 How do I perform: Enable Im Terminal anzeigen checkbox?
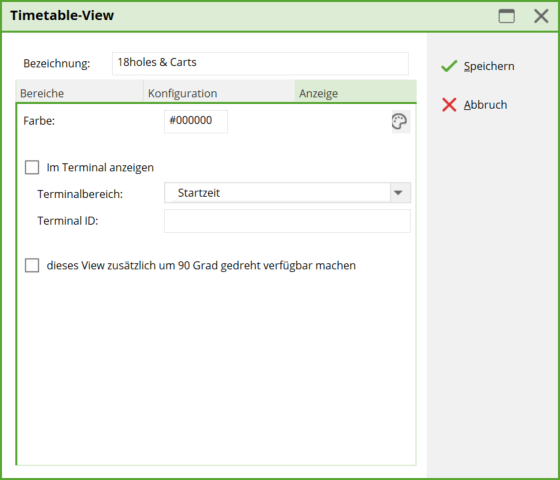tap(32, 167)
